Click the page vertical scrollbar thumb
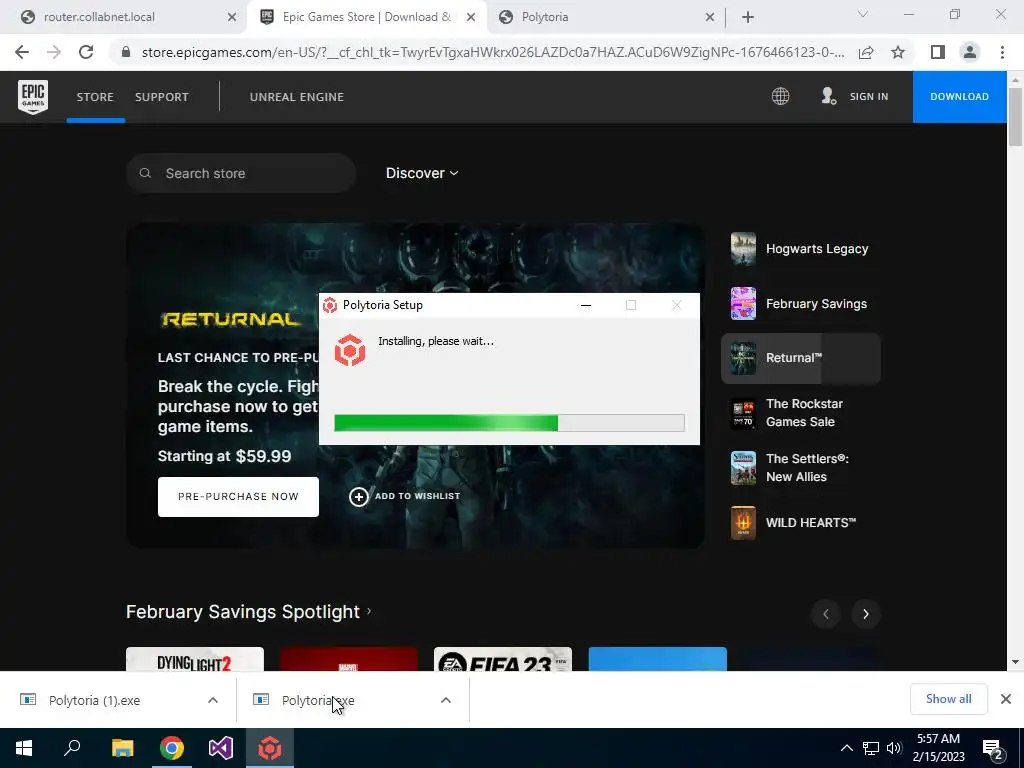Screen dimensions: 1024x768 1015,116
